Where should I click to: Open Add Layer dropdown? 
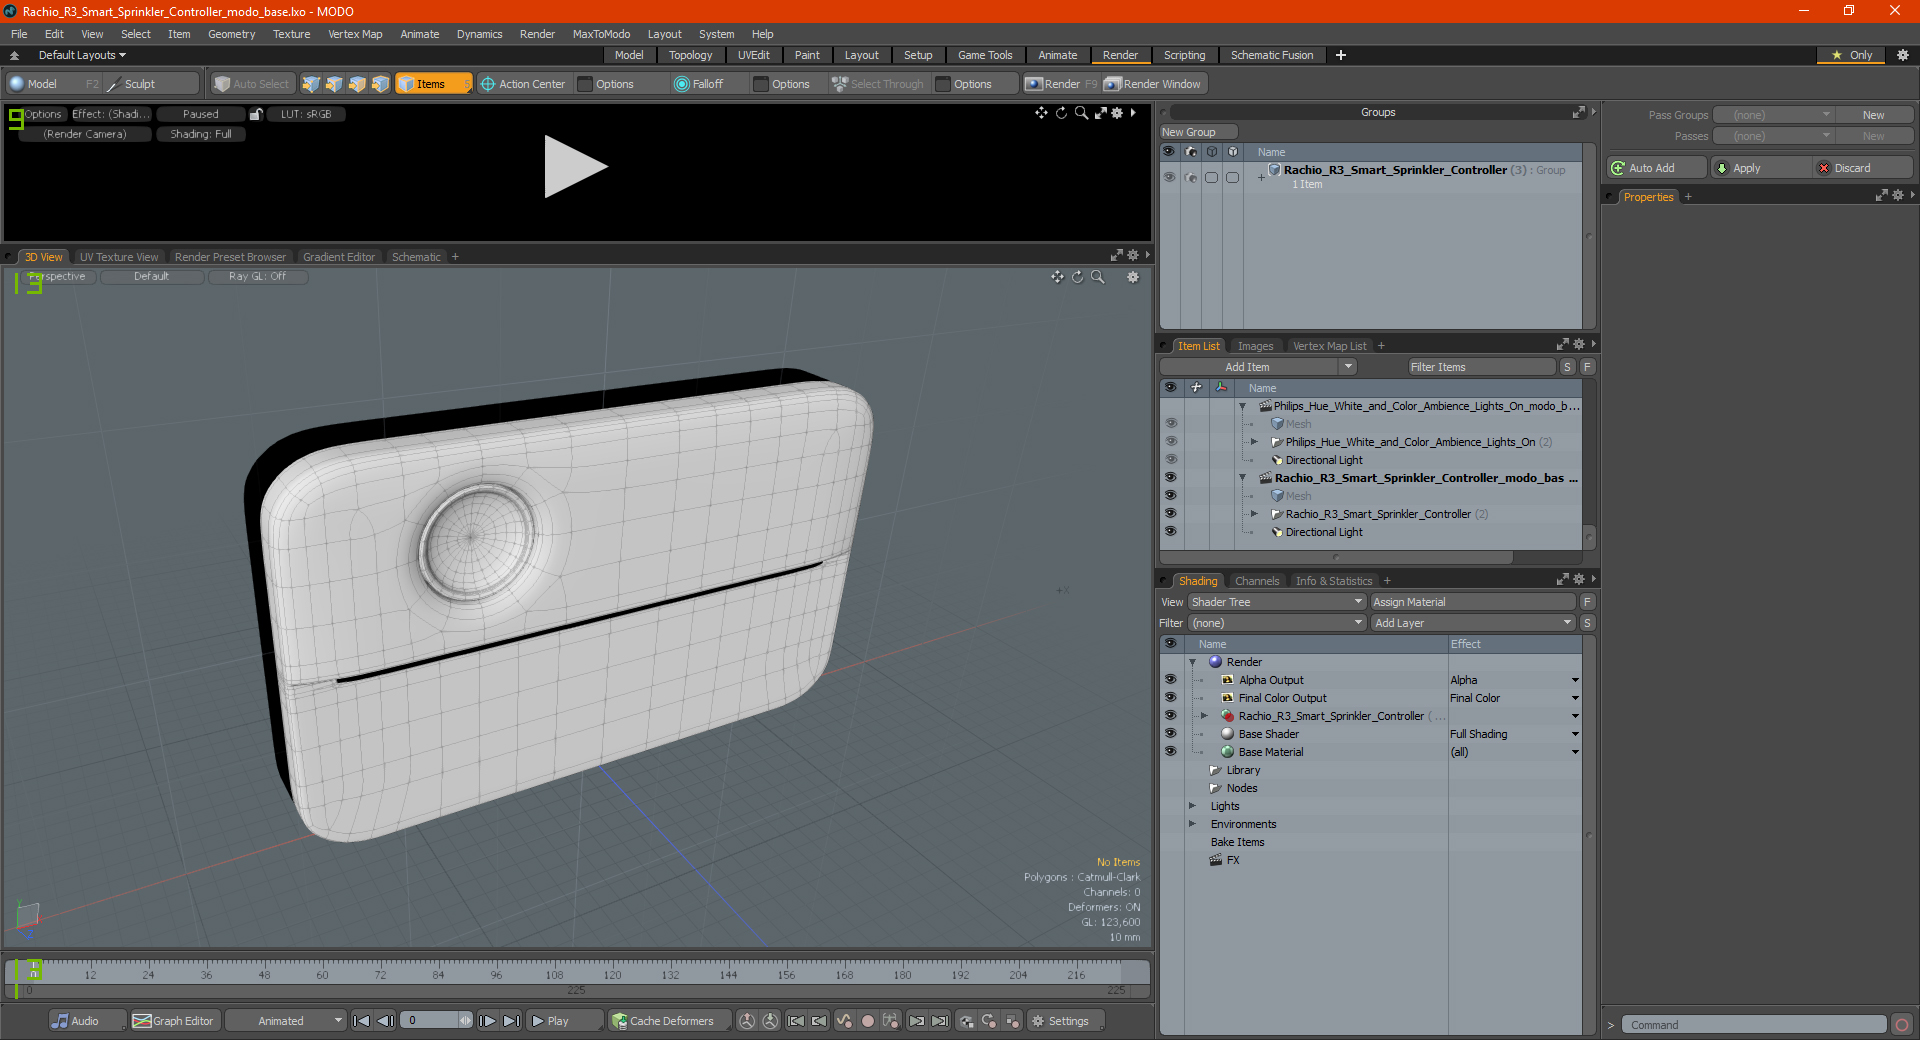pos(1473,623)
